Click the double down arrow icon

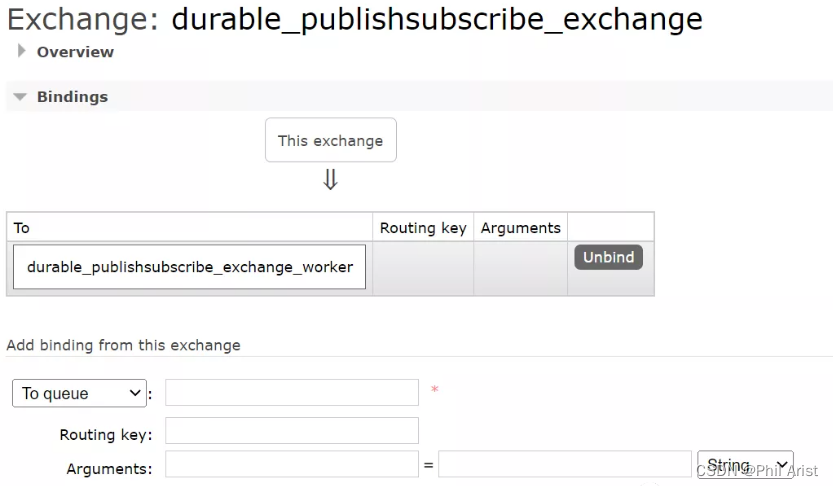point(330,180)
